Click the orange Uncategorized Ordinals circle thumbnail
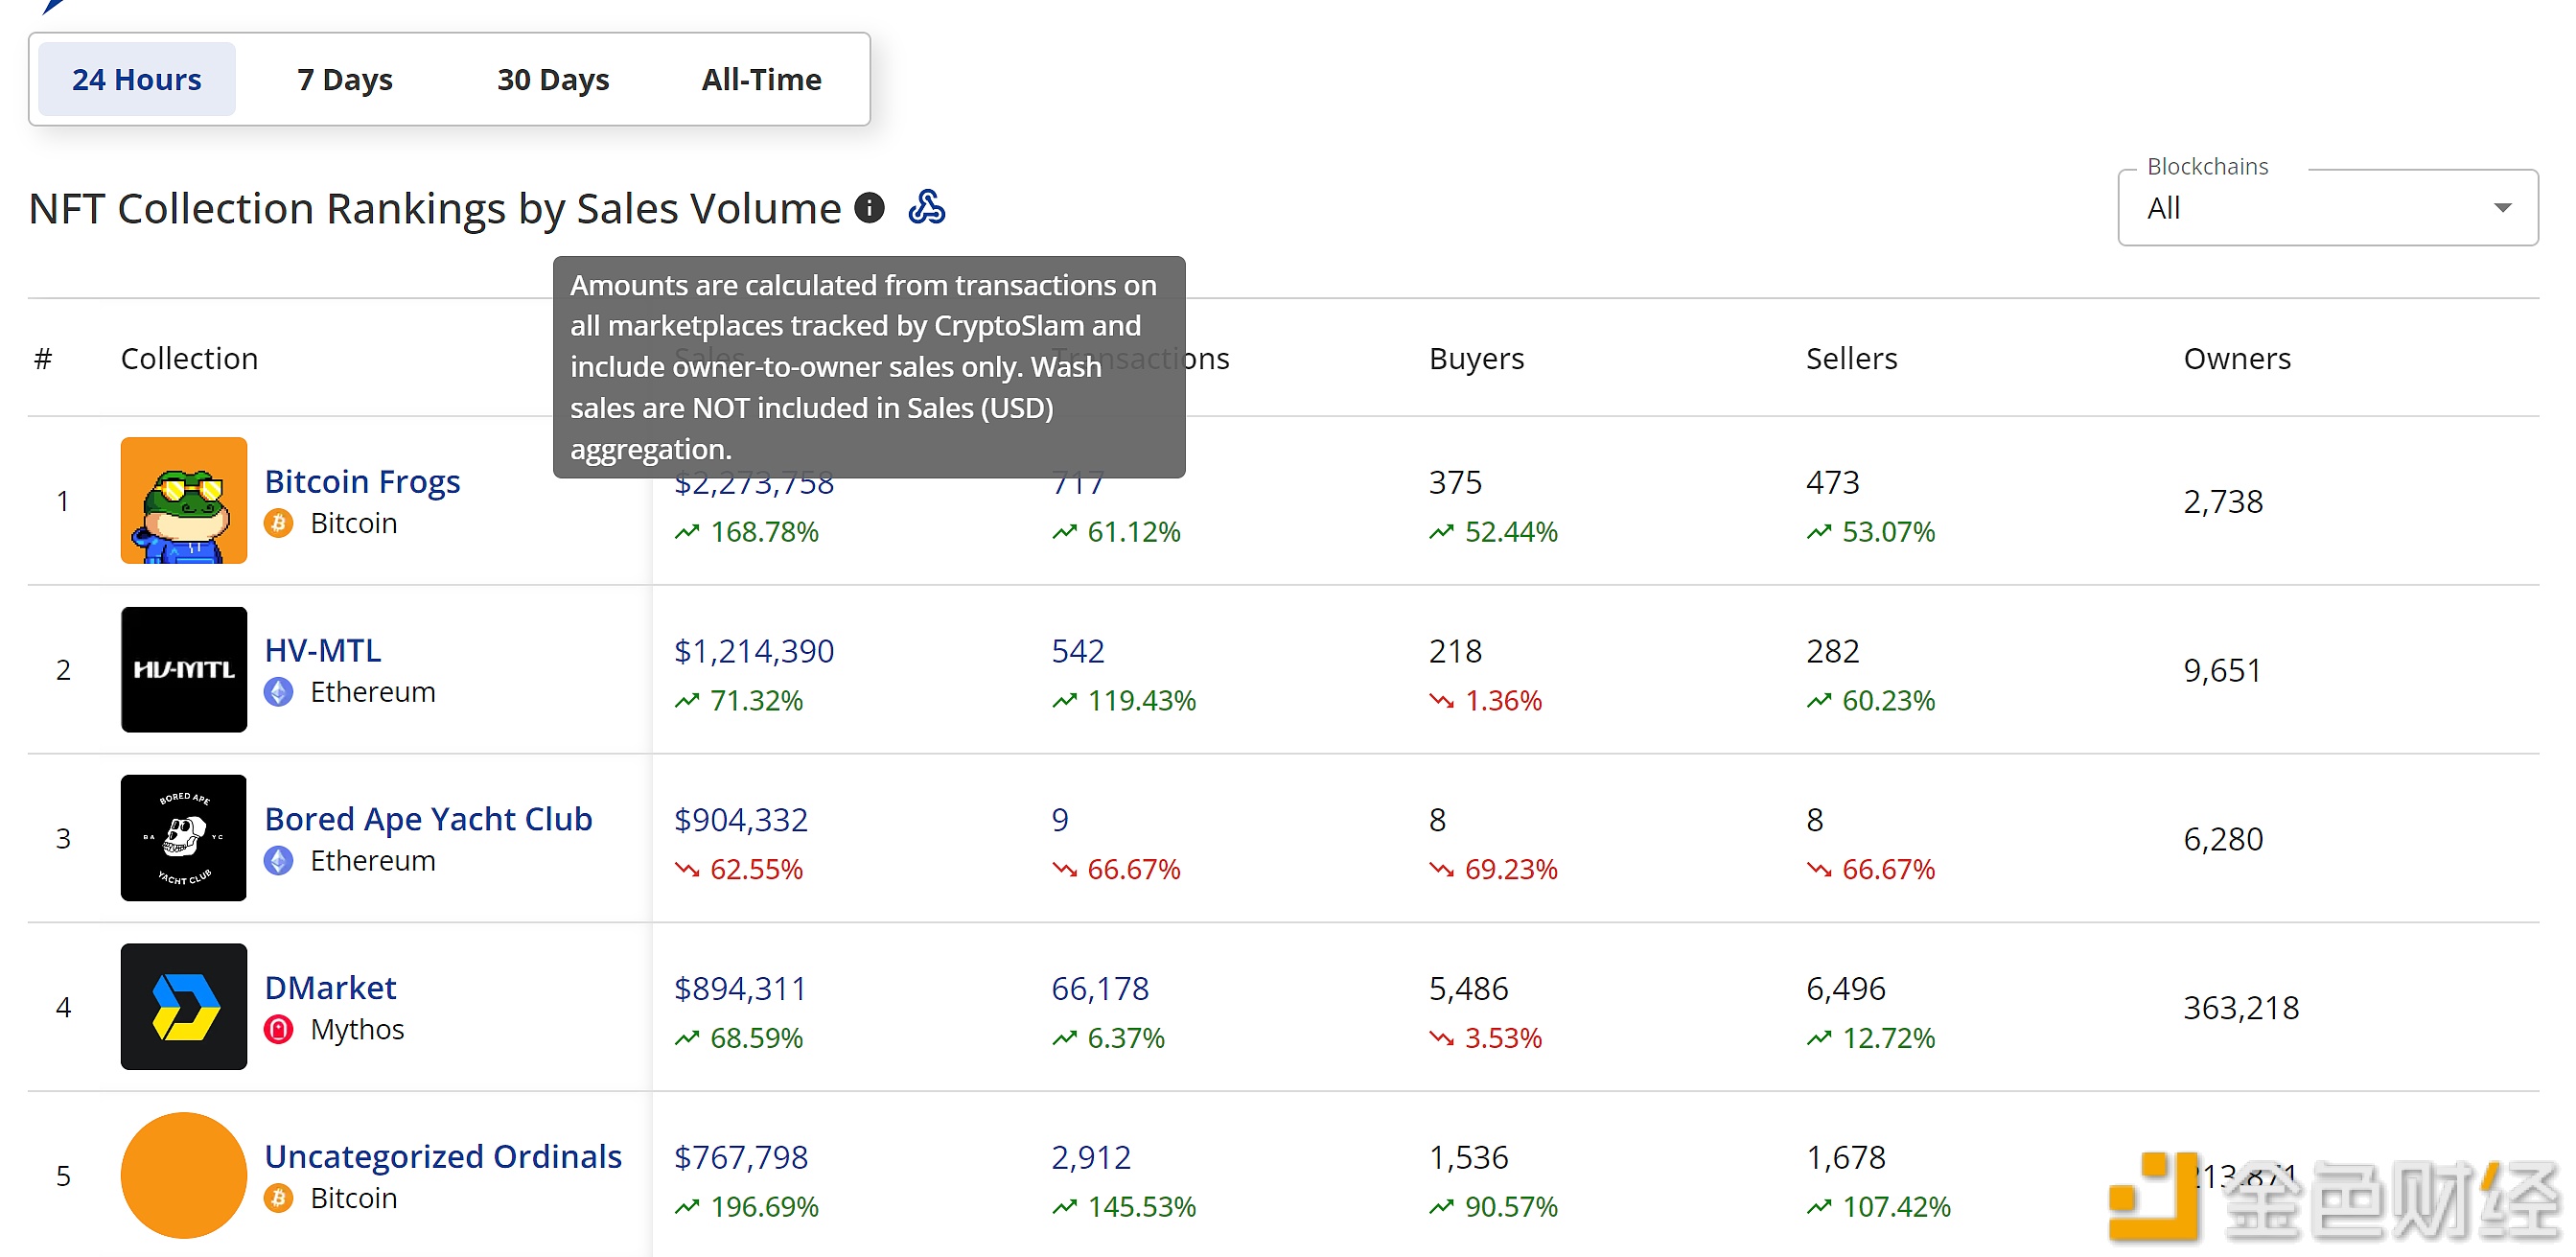This screenshot has height=1257, width=2576. coord(184,1175)
